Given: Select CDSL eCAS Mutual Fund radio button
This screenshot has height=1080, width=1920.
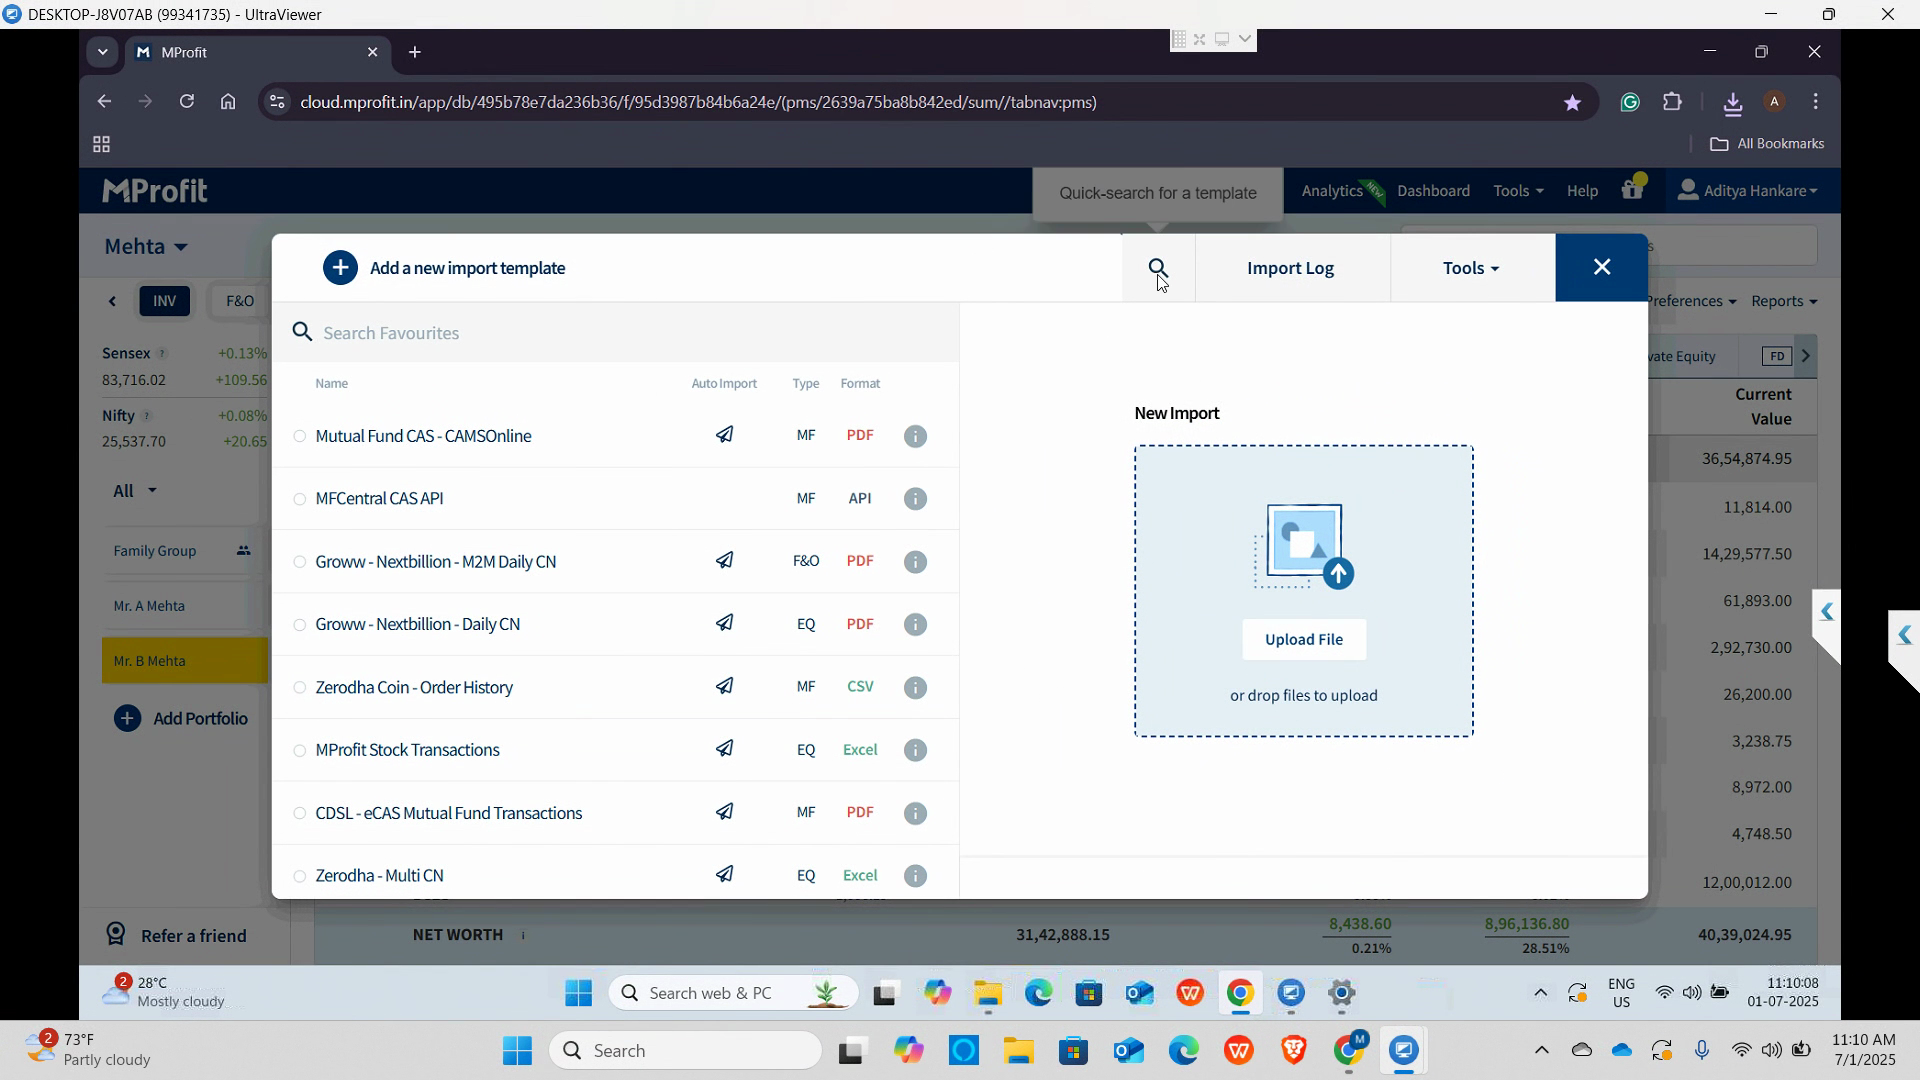Looking at the screenshot, I should click(299, 814).
